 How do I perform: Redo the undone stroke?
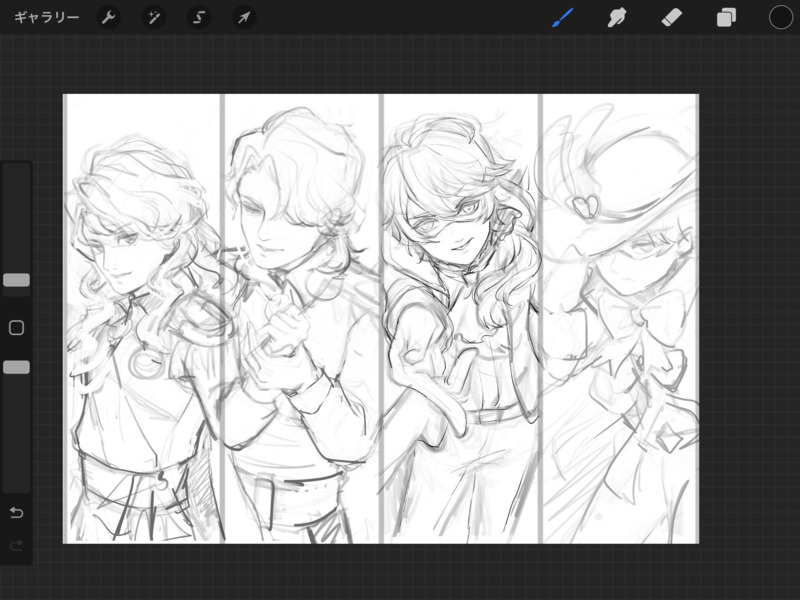click(x=16, y=546)
